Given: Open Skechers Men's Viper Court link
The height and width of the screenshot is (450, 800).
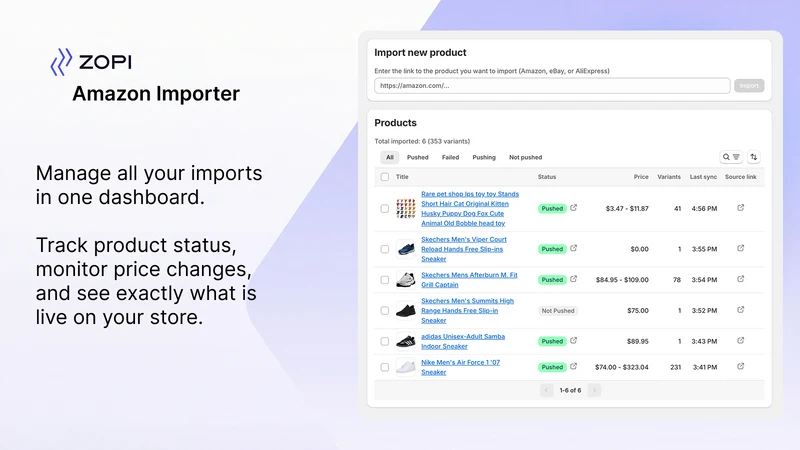Looking at the screenshot, I should tap(464, 249).
